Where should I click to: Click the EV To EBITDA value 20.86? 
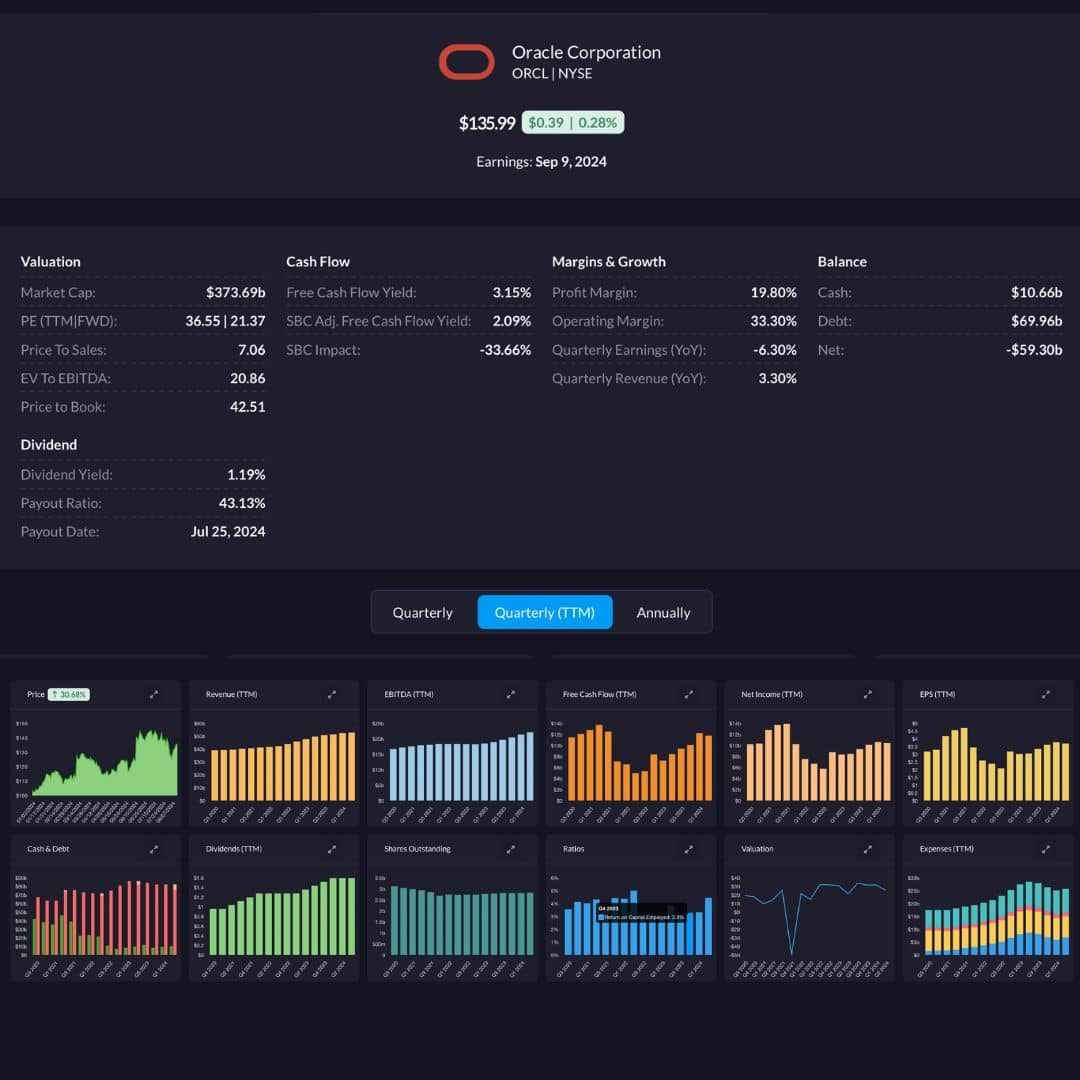[247, 378]
